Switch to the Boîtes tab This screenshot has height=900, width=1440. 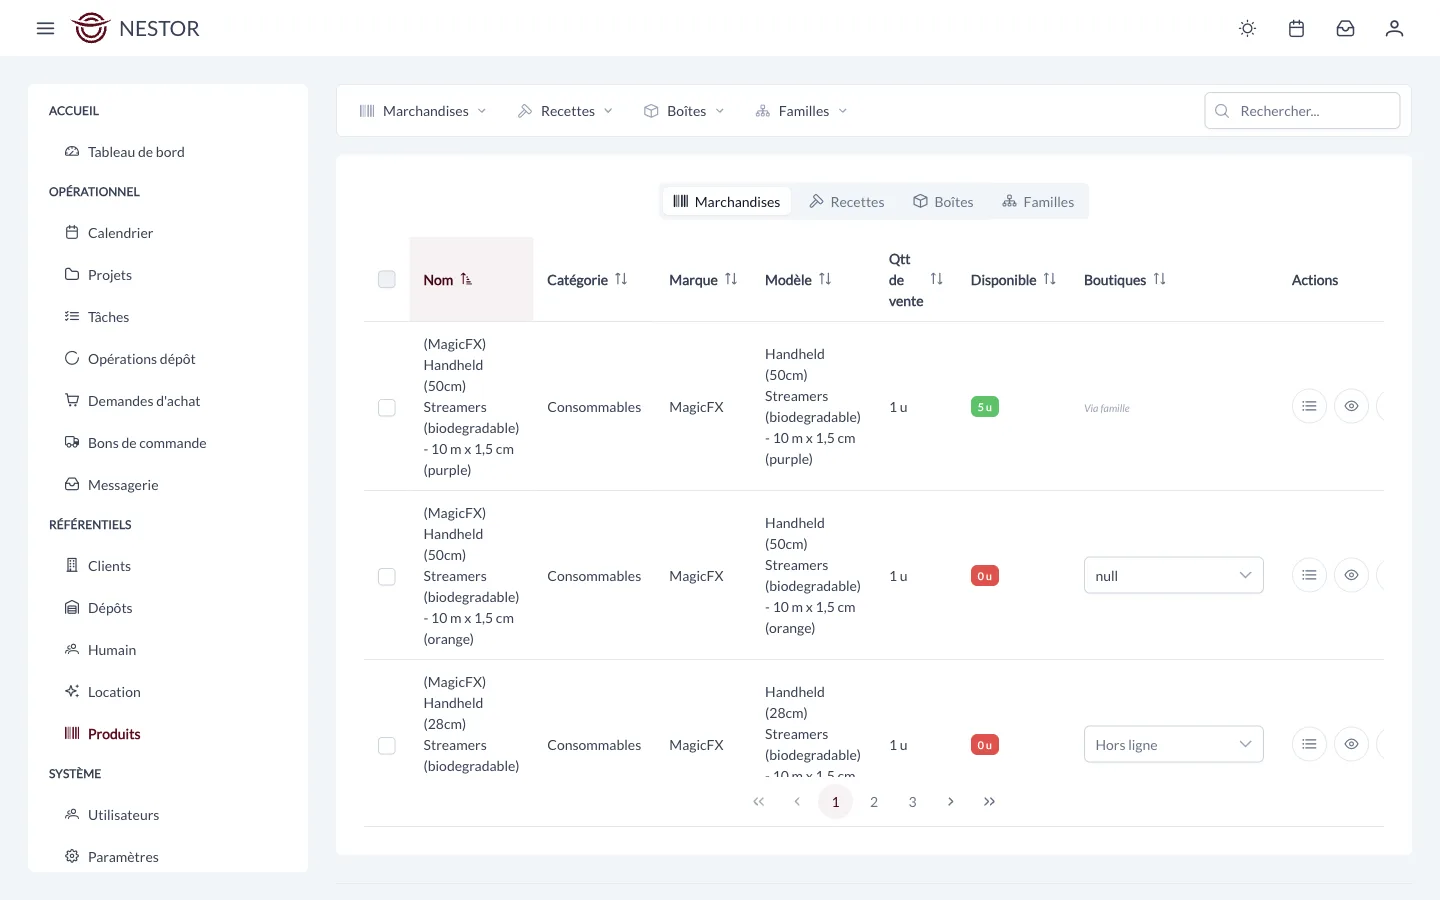(x=943, y=201)
